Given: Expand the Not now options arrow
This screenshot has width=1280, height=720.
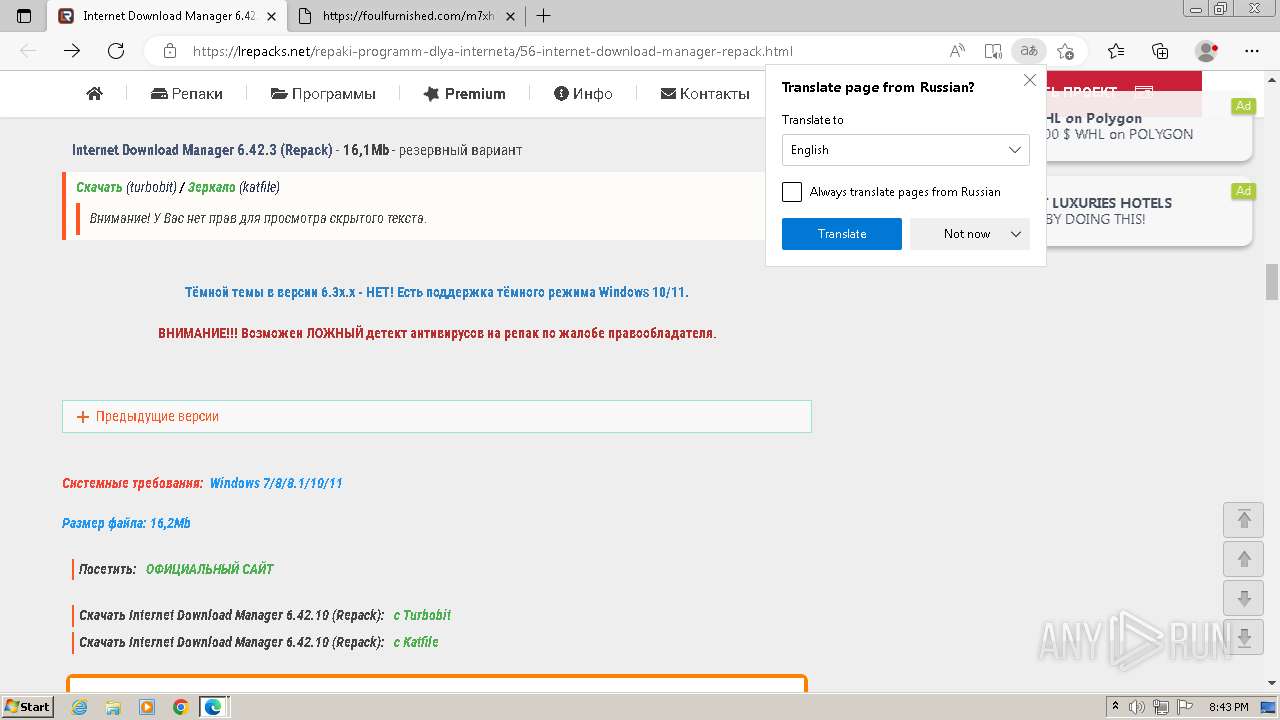Looking at the screenshot, I should click(x=1016, y=234).
